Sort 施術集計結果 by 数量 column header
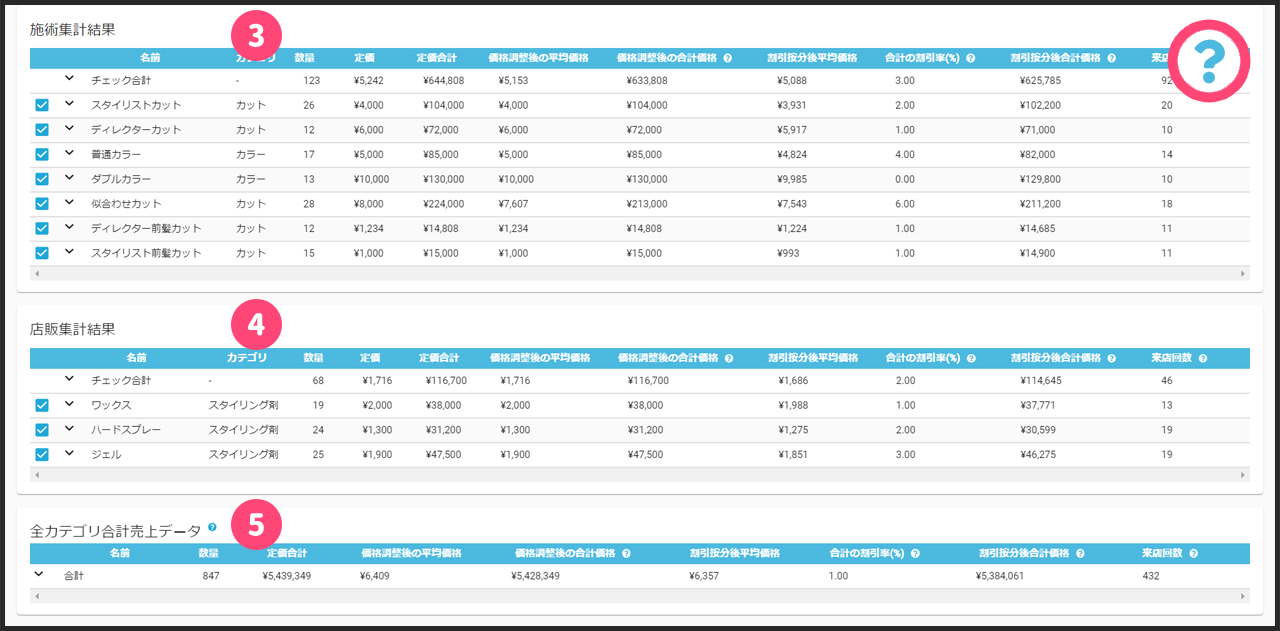The image size is (1280, 631). click(305, 58)
